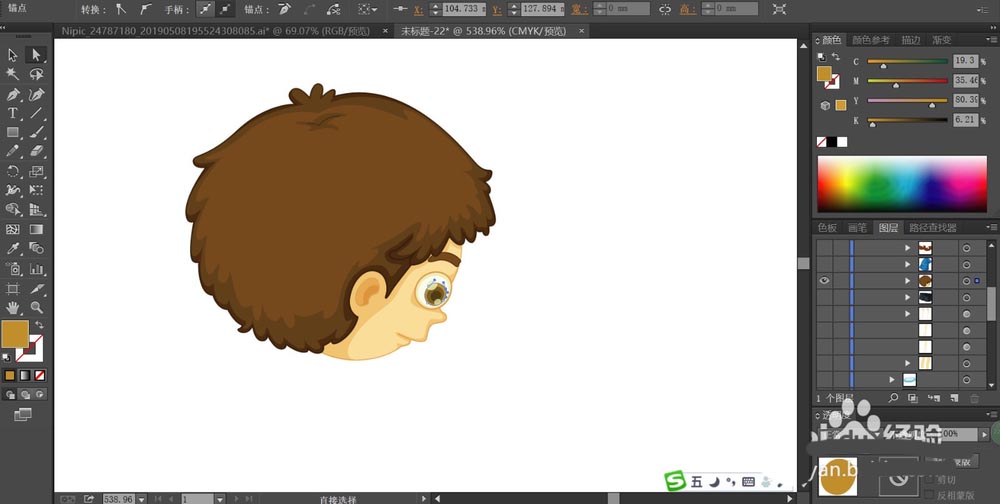Screen dimensions: 1000x504
Task: Select the Hand tool
Action: pyautogui.click(x=13, y=308)
